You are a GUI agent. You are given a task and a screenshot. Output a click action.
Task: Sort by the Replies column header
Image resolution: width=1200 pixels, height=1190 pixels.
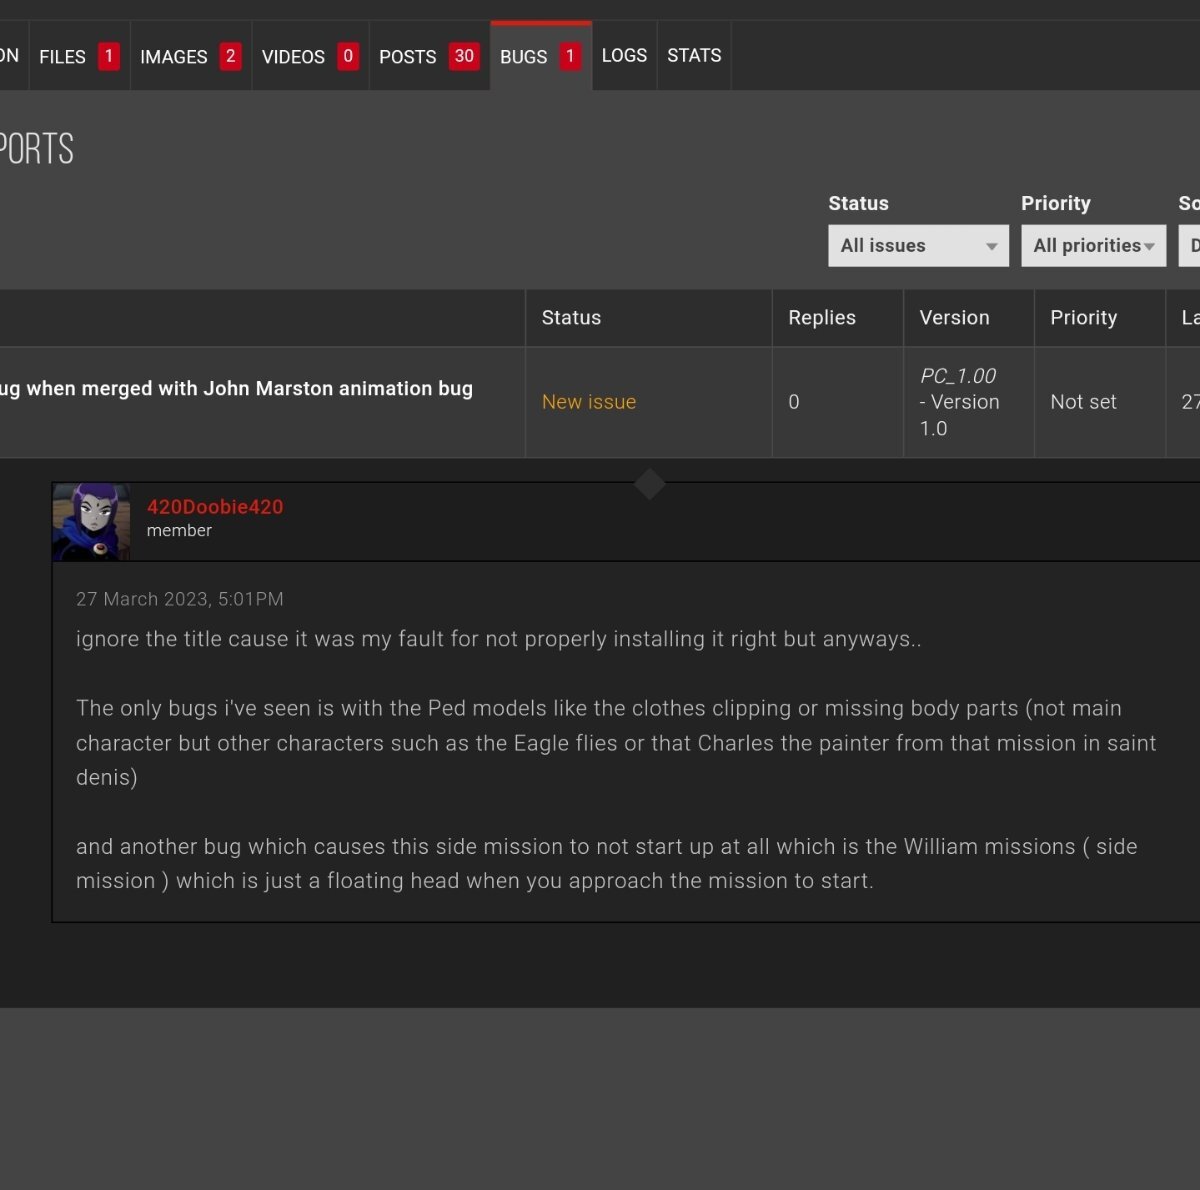821,318
